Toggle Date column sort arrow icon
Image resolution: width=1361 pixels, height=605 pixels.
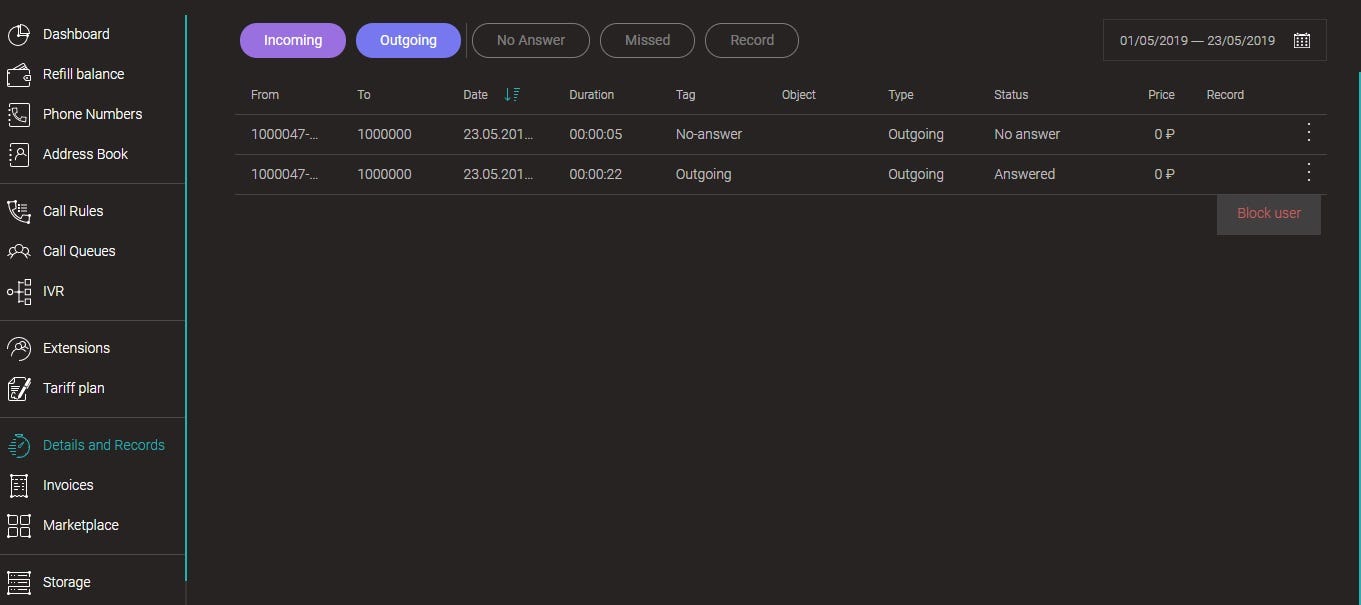512,95
